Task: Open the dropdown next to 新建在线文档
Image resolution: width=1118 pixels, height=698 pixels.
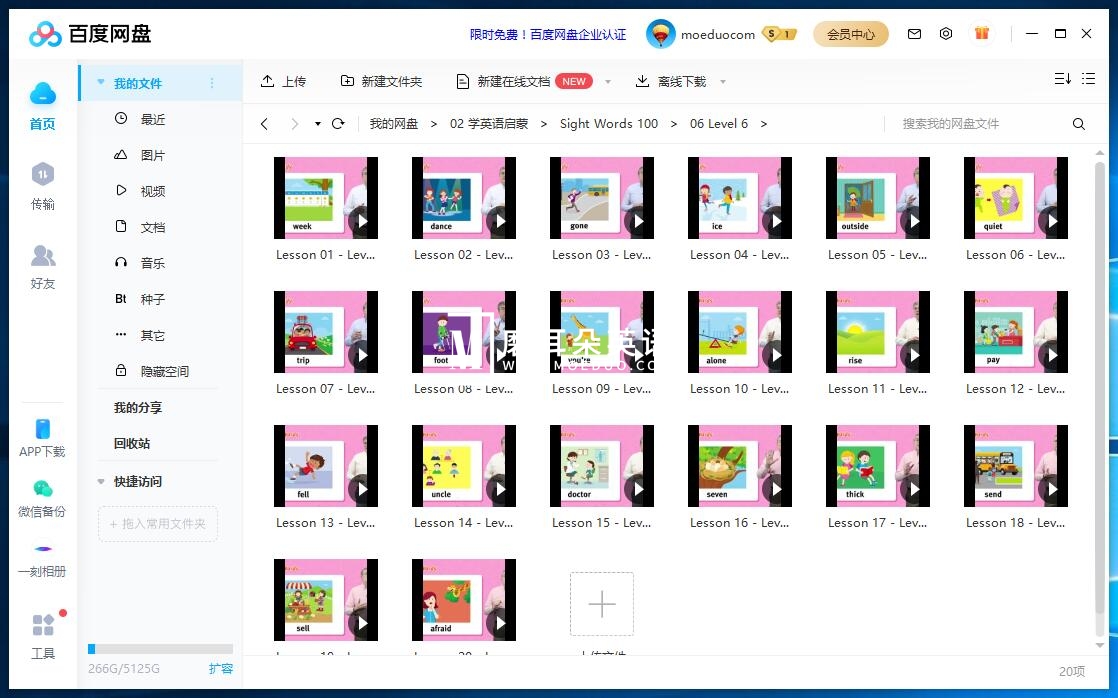Action: click(606, 82)
